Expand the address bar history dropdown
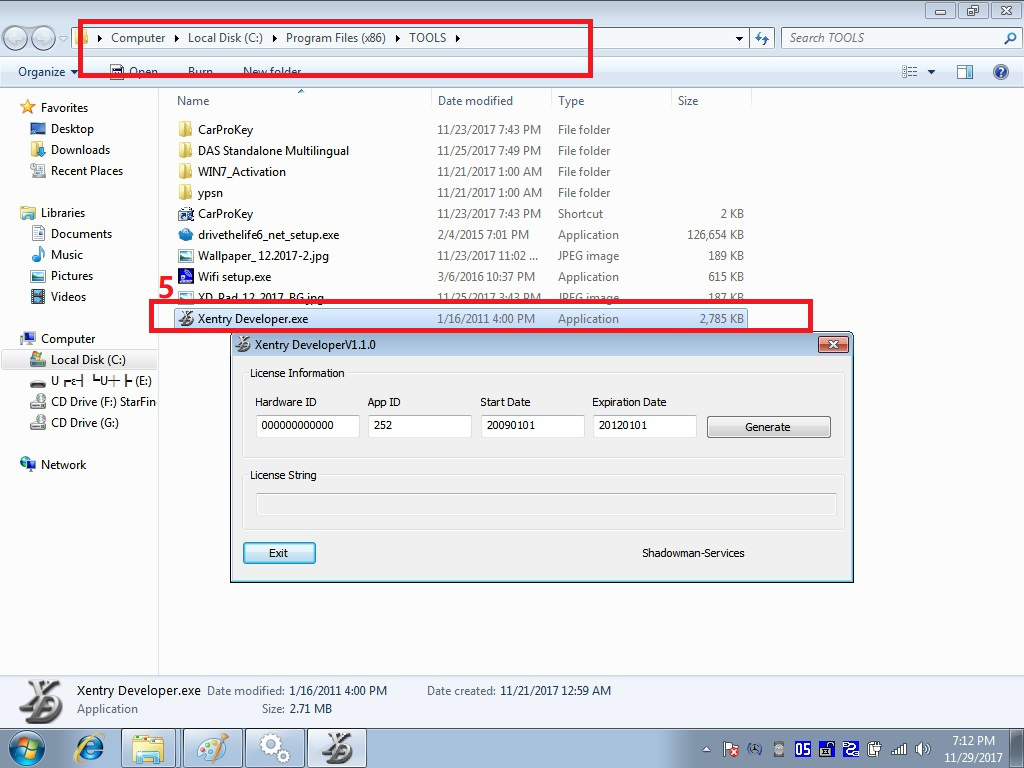1024x768 pixels. point(740,38)
